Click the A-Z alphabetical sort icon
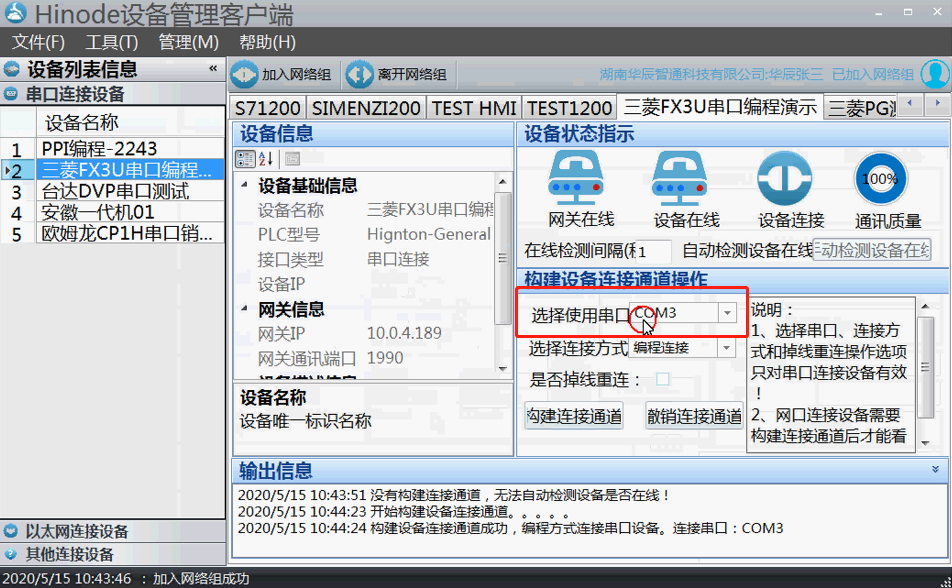This screenshot has width=952, height=588. point(265,158)
